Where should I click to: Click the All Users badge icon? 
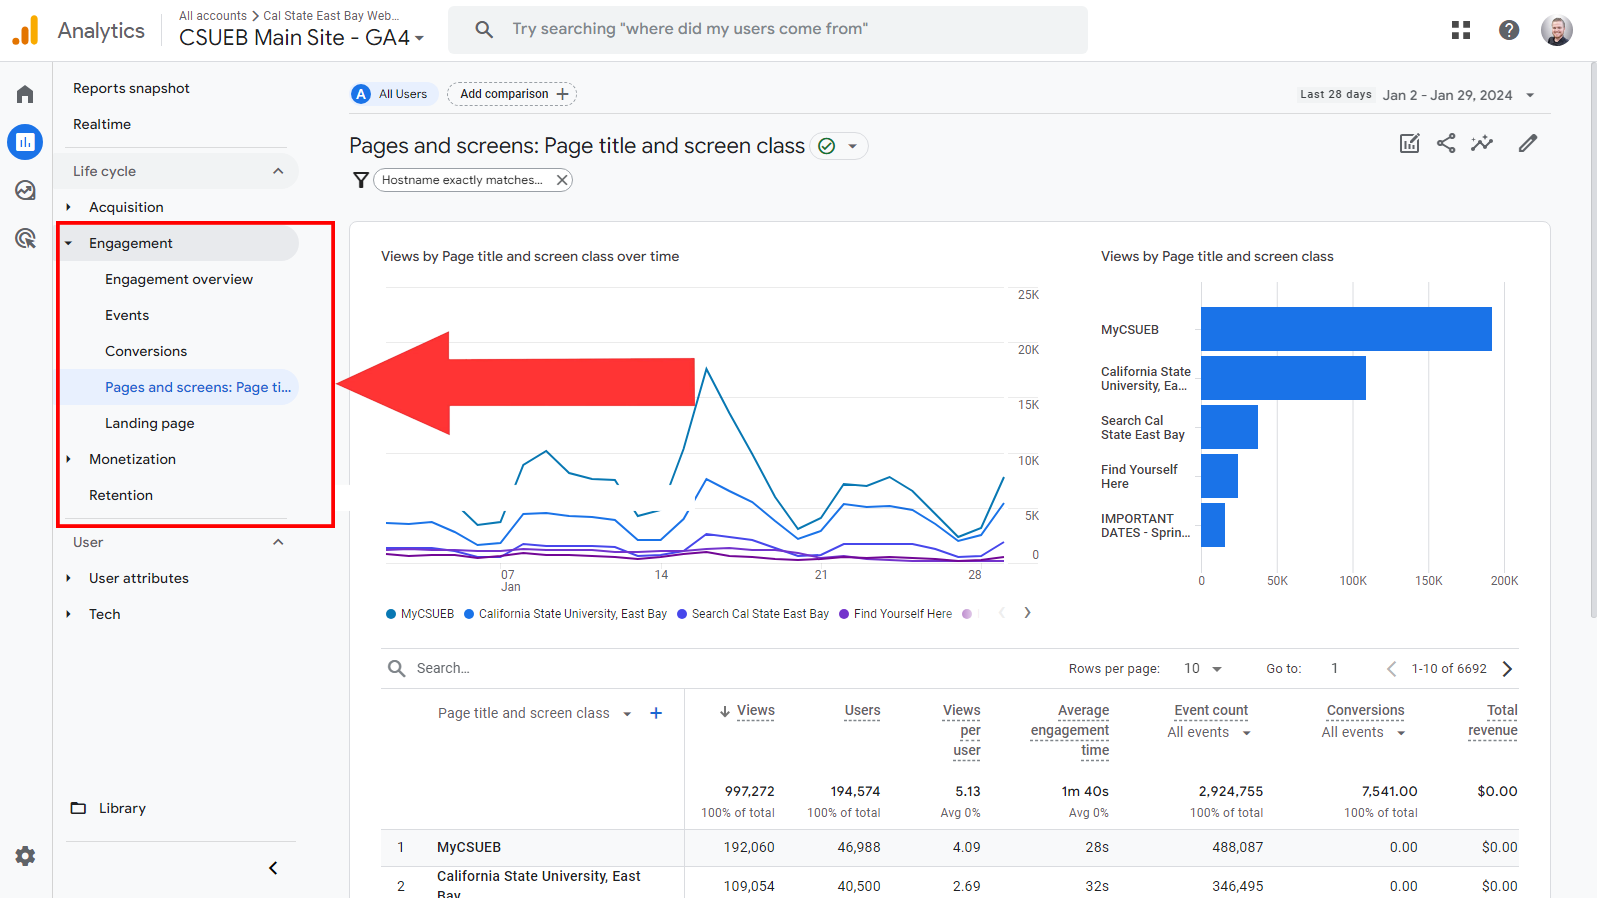[361, 94]
